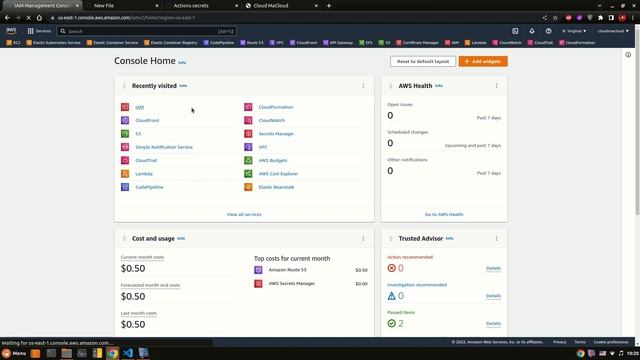Grab the Recently visited widget drag handle
The height and width of the screenshot is (360, 640).
124,86
